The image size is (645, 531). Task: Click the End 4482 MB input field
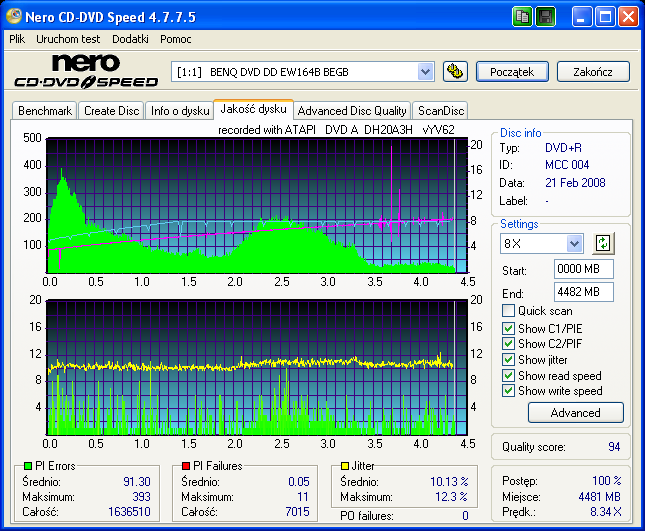pos(583,292)
